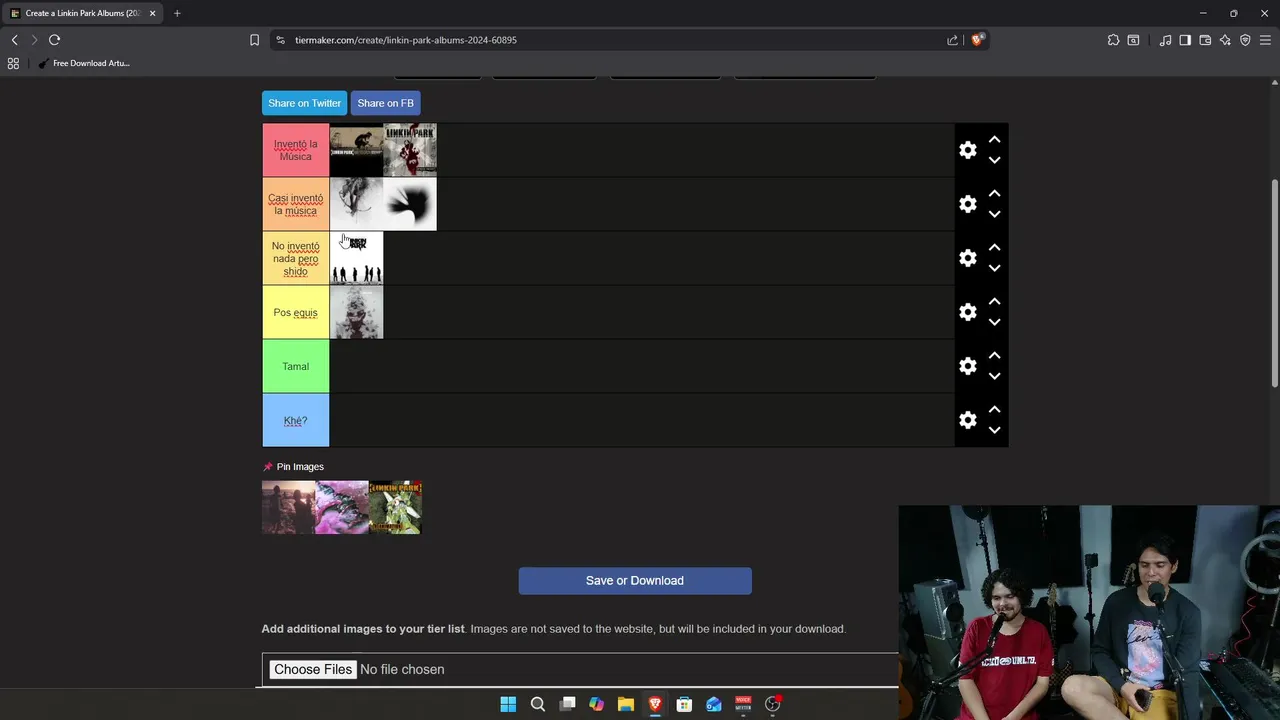The height and width of the screenshot is (720, 1280).
Task: Click the share page icon in address bar
Action: click(952, 40)
